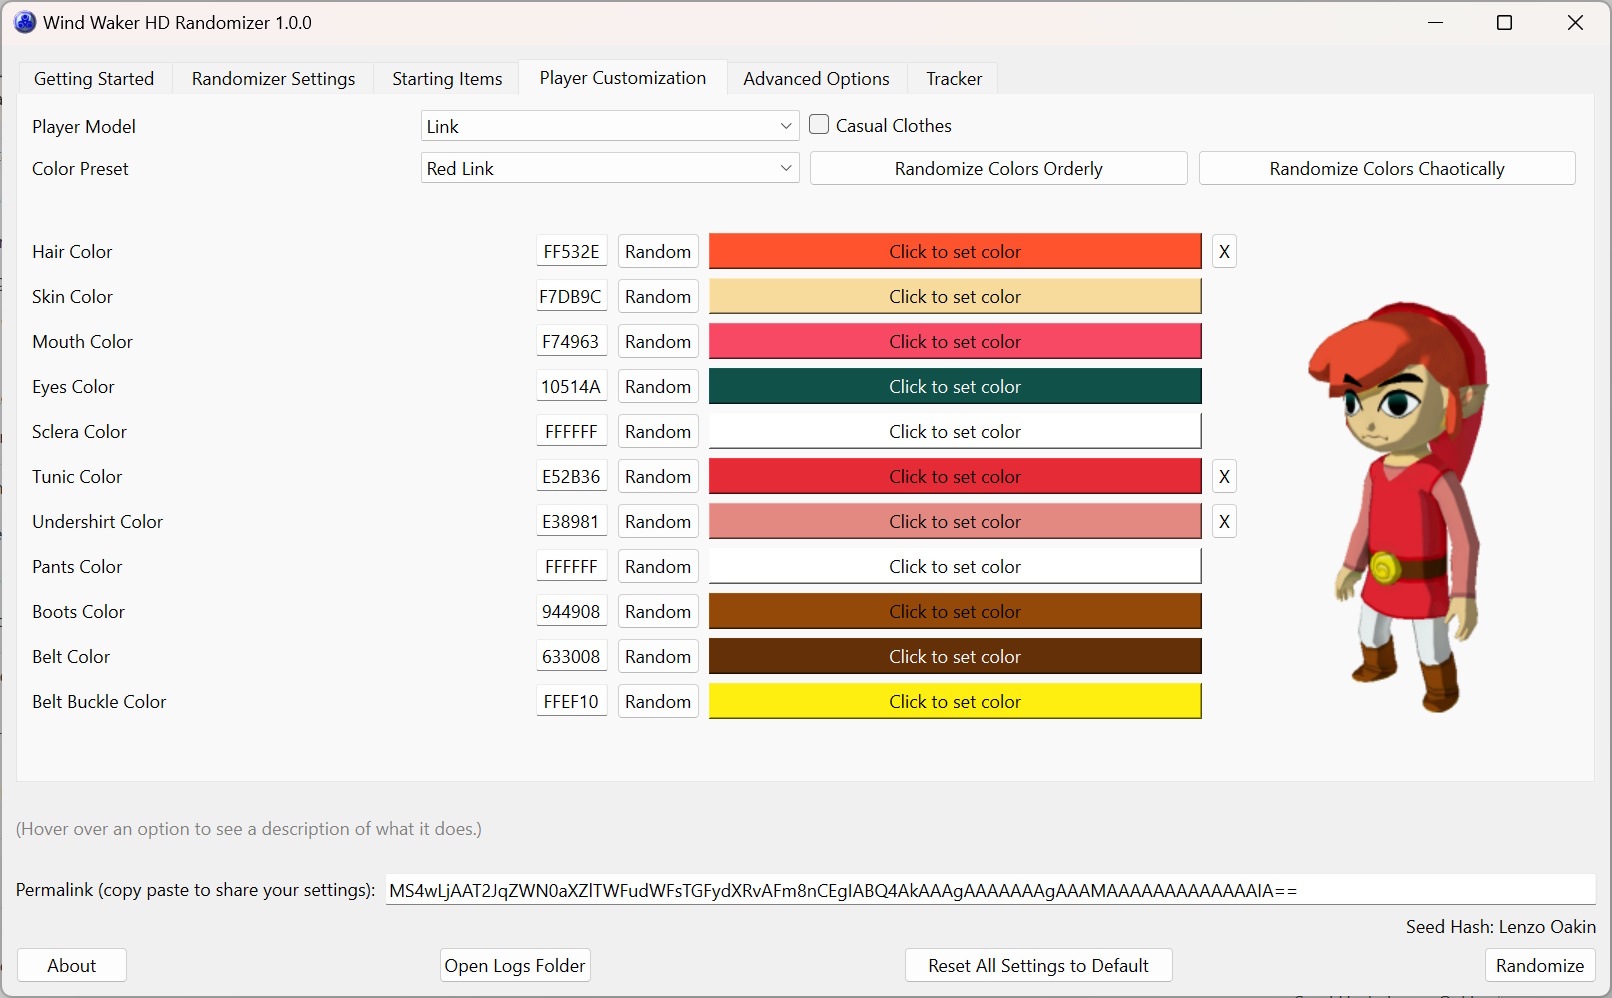Viewport: 1612px width, 998px height.
Task: Switch to the Getting Started tab
Action: [94, 79]
